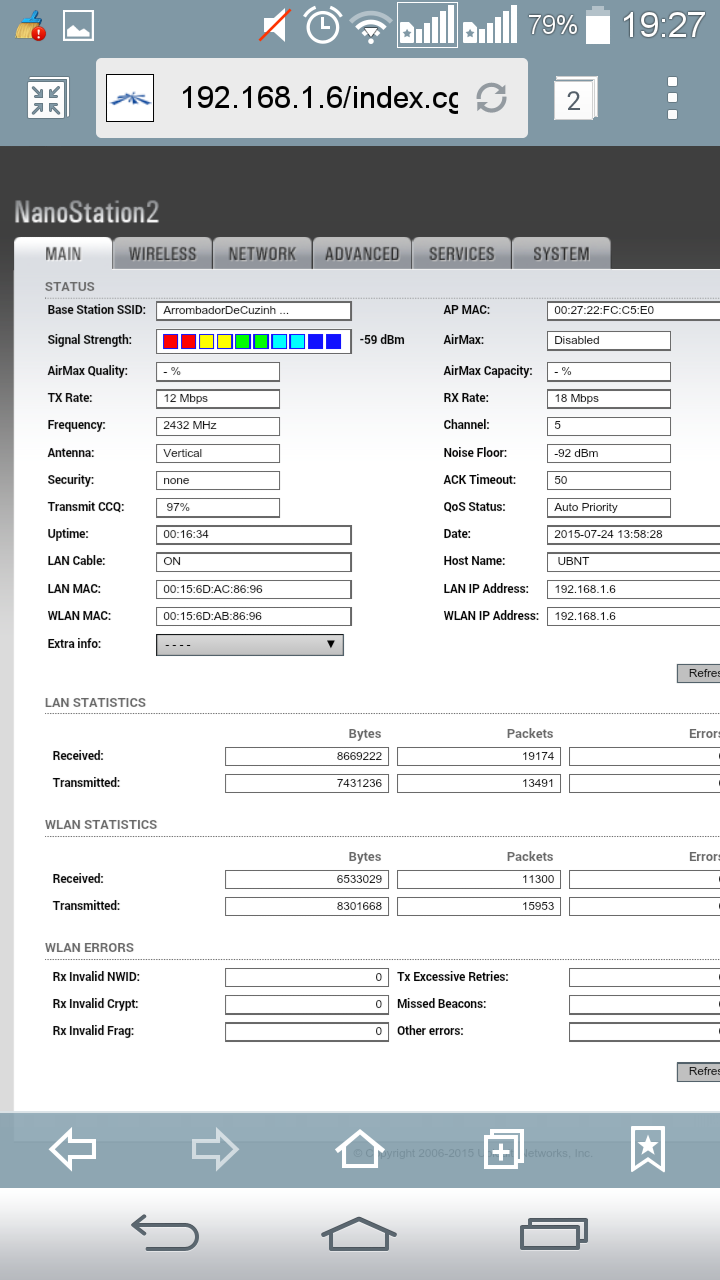Click WLAN transmitted packets 15953

pos(479,906)
